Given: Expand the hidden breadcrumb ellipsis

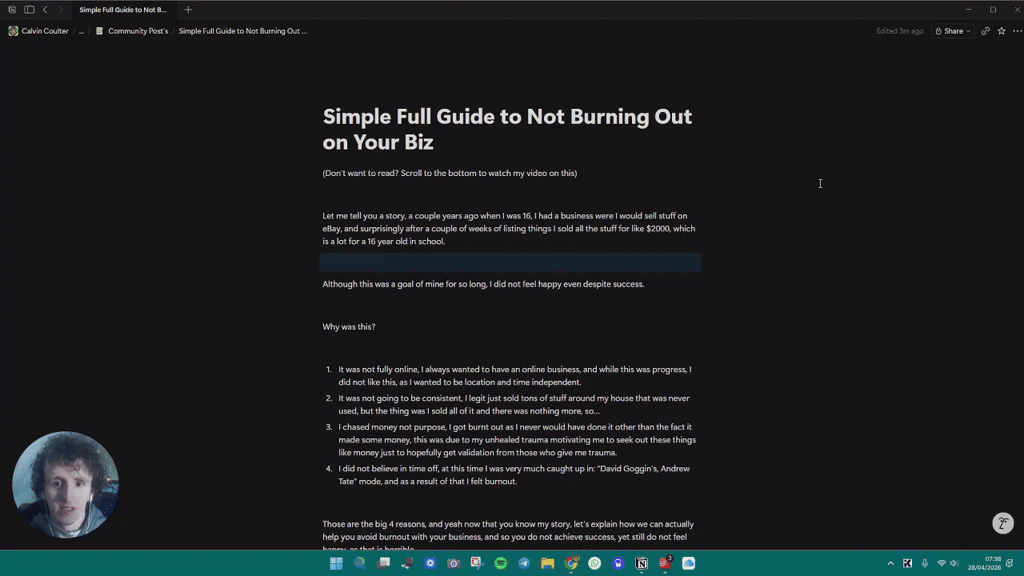Looking at the screenshot, I should pyautogui.click(x=81, y=30).
